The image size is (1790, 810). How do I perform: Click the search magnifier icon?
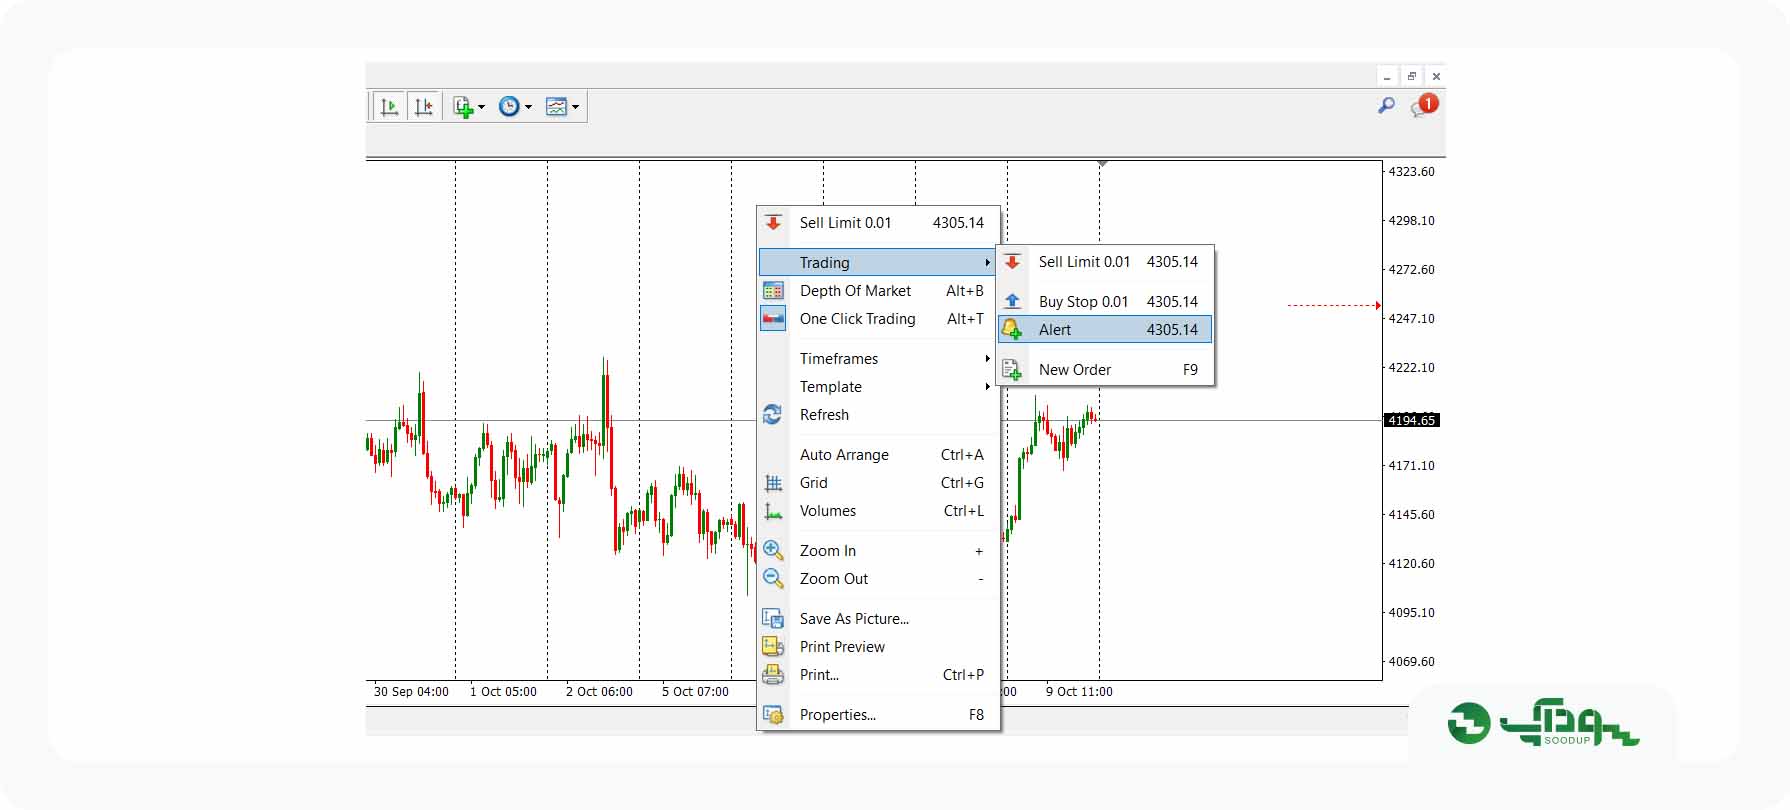click(x=1386, y=105)
